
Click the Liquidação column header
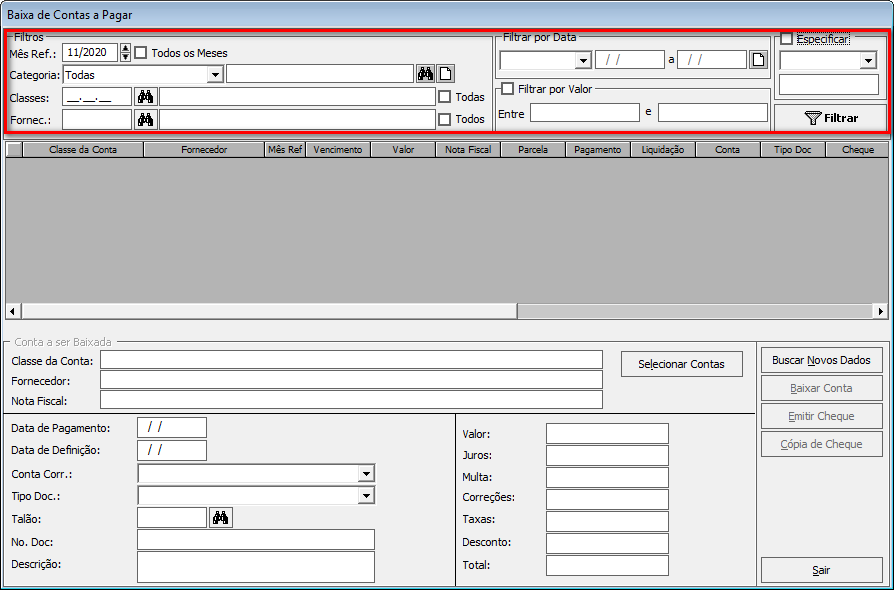663,150
